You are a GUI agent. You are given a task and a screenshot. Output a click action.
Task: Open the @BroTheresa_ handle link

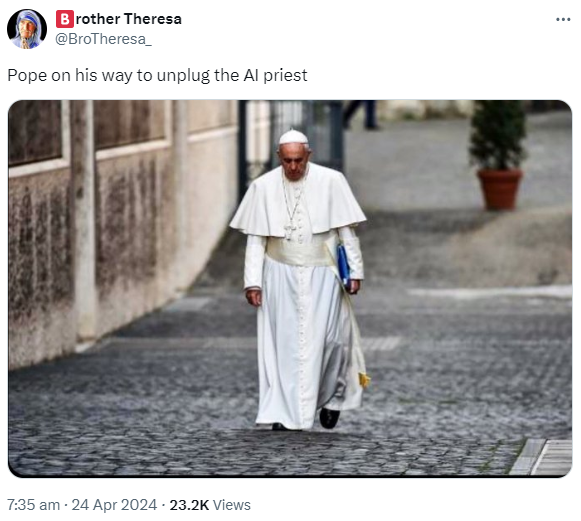(103, 39)
